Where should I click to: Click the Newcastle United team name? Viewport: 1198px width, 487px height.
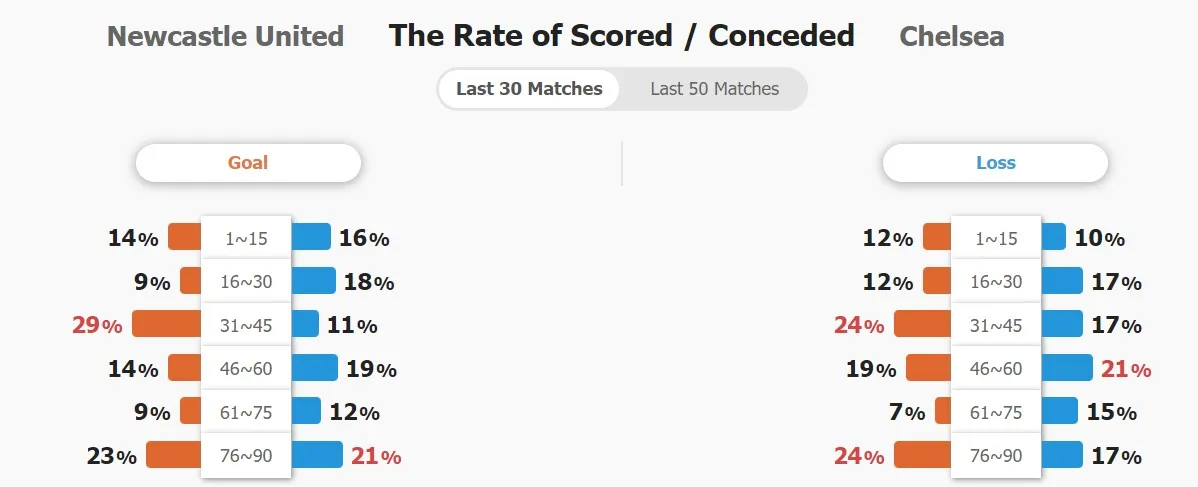225,36
